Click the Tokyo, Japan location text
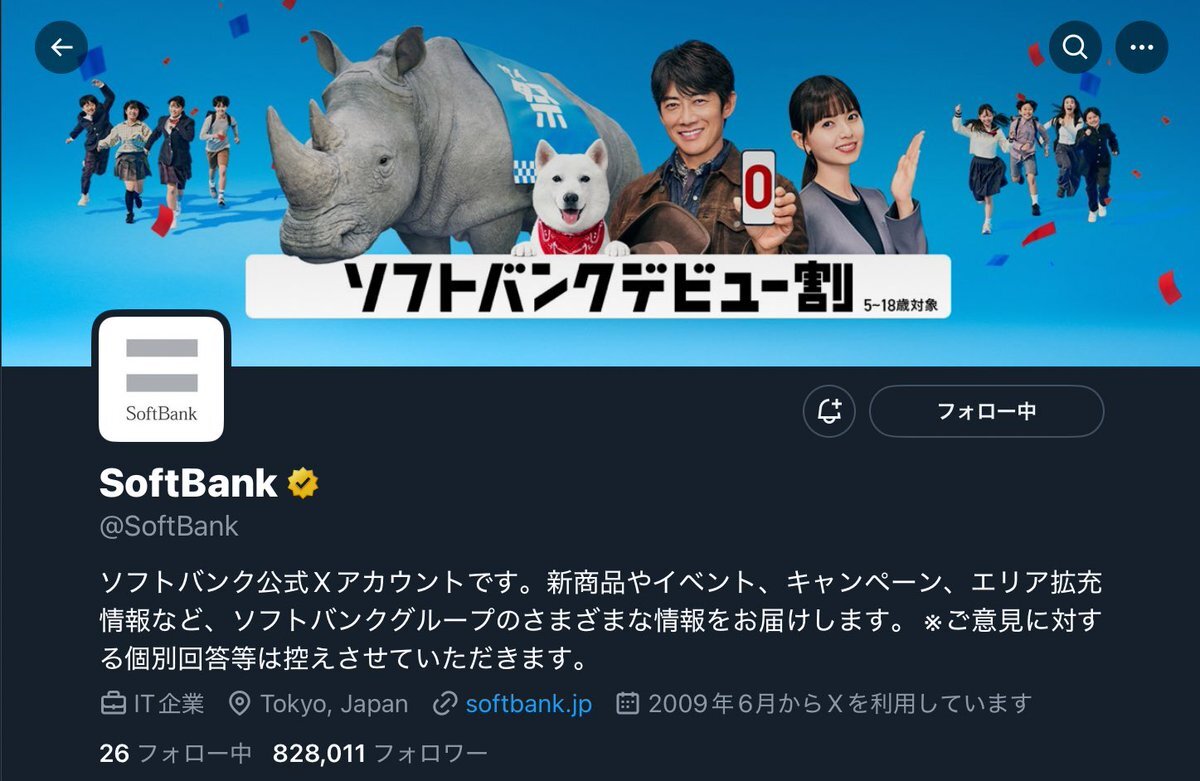Screen dimensions: 1200x781 (x=334, y=704)
